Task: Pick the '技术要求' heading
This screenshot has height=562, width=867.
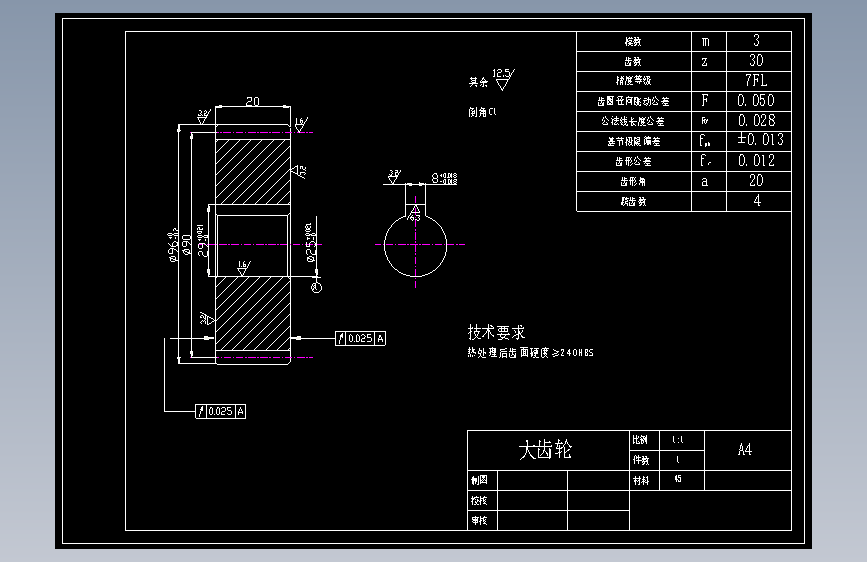Action: coord(496,332)
